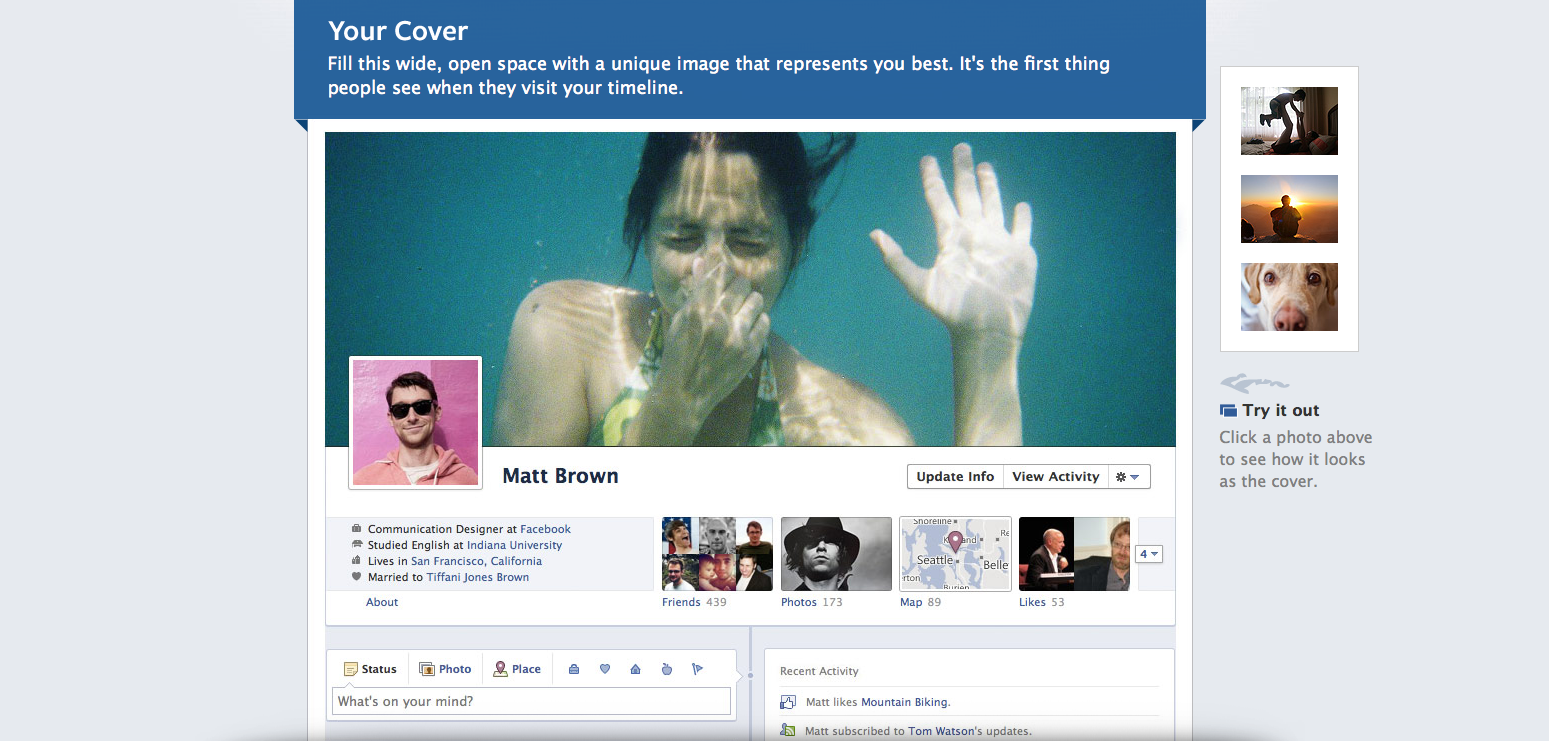
Task: Expand the '4' more sections dropdown
Action: (x=1149, y=554)
